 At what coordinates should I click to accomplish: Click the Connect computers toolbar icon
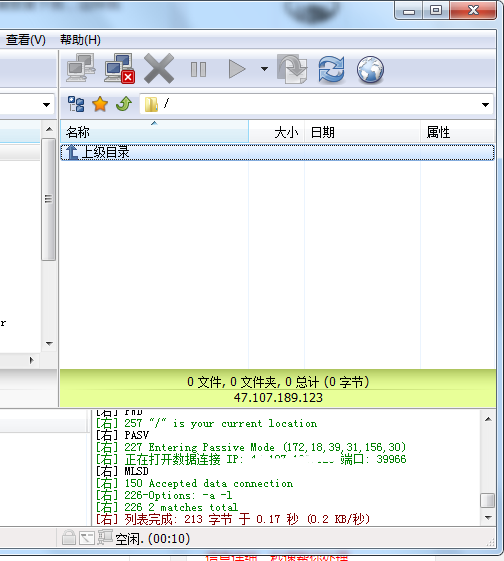[x=81, y=68]
